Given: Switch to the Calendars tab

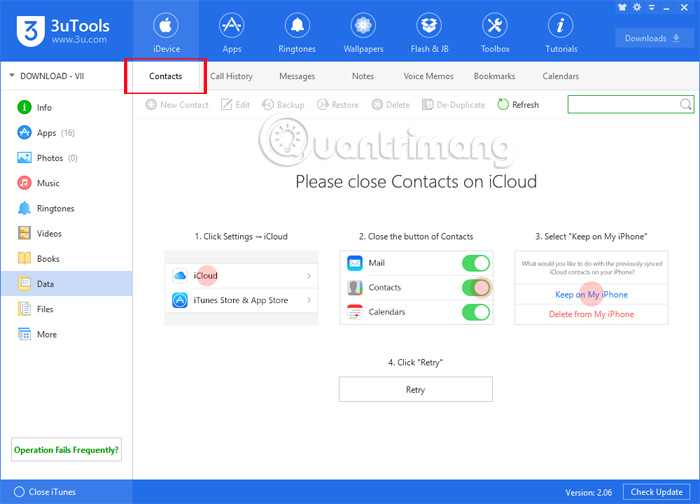Looking at the screenshot, I should point(560,76).
